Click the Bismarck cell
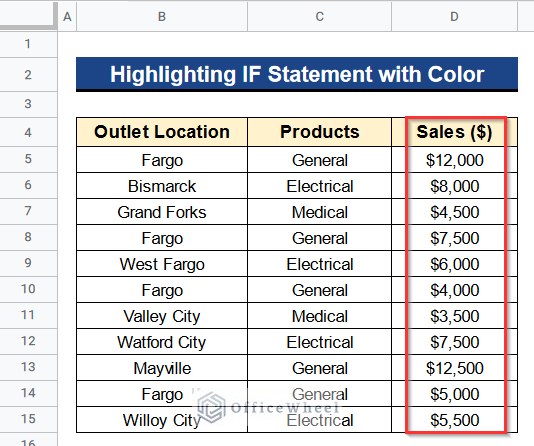 tap(162, 186)
